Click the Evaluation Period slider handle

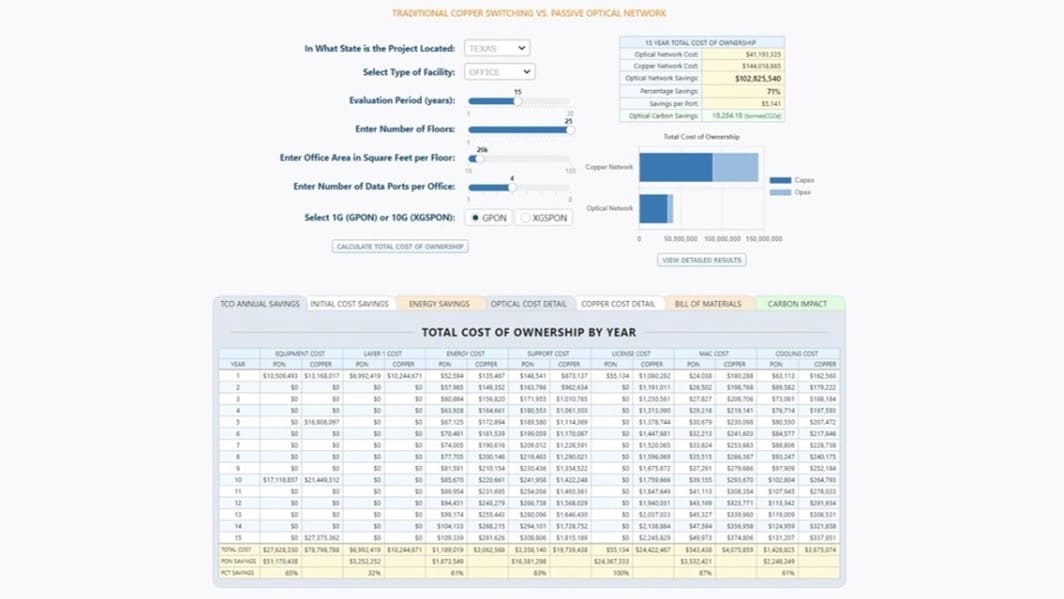[518, 101]
